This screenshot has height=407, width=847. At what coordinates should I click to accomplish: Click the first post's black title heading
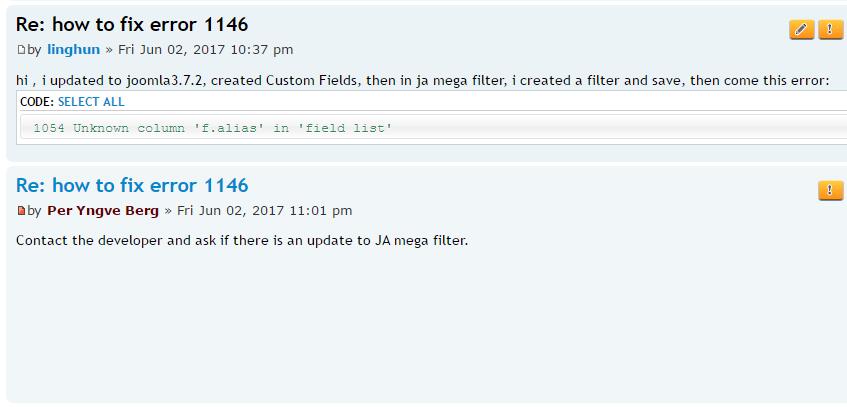(x=132, y=24)
